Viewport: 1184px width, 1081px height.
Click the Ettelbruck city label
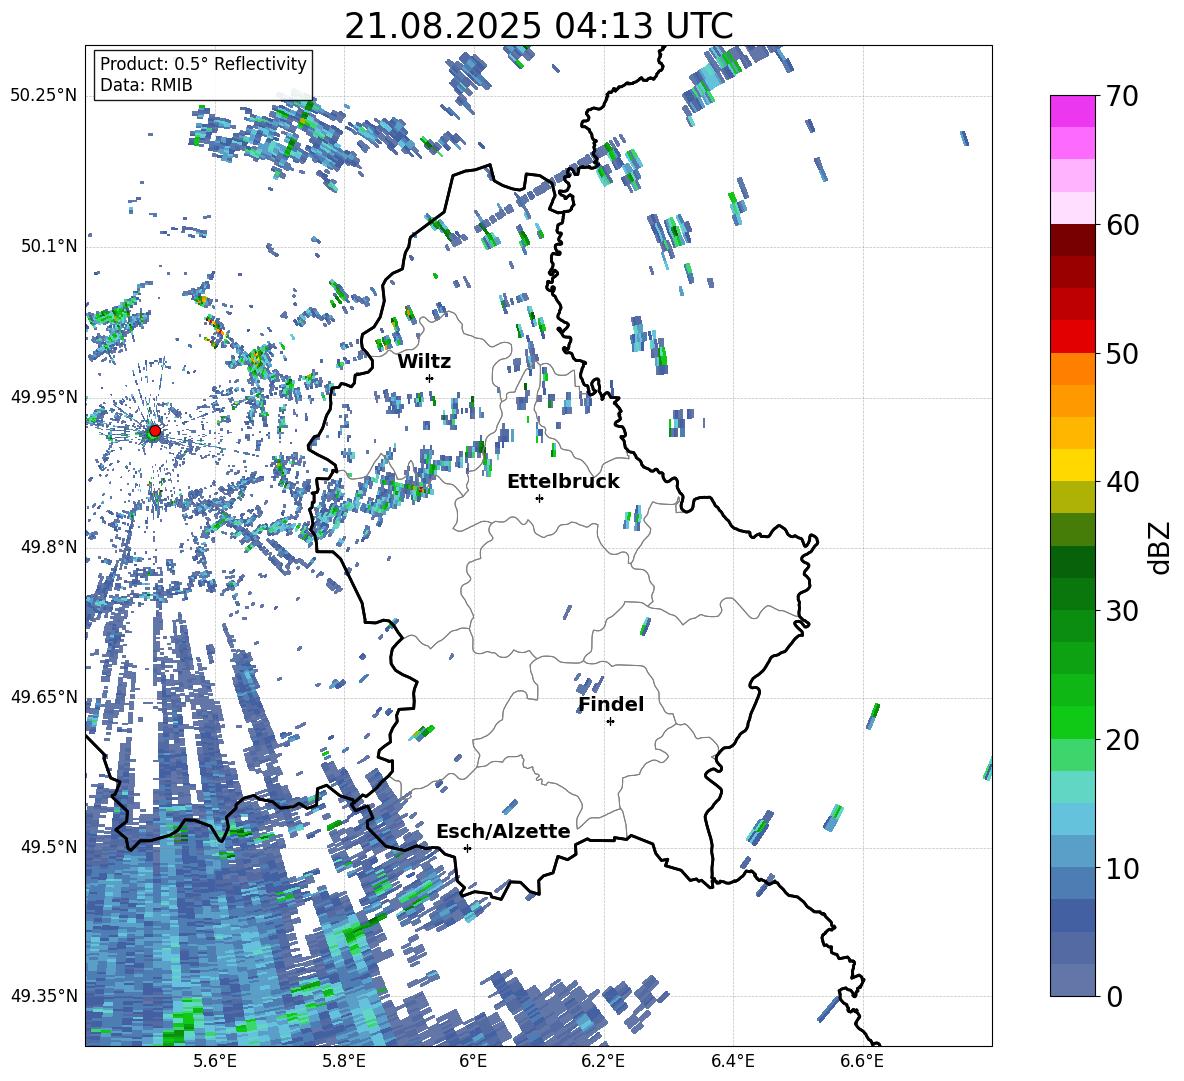click(563, 482)
